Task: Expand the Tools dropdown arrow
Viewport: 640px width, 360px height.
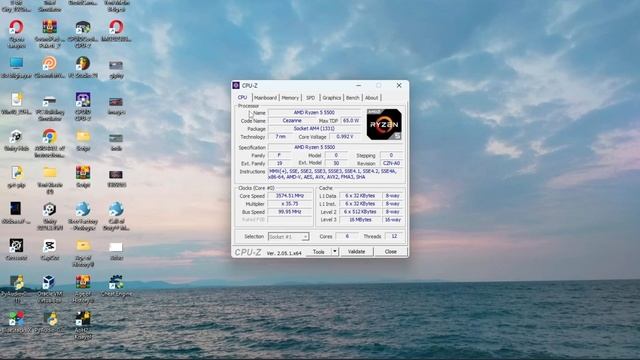Action: (x=335, y=252)
